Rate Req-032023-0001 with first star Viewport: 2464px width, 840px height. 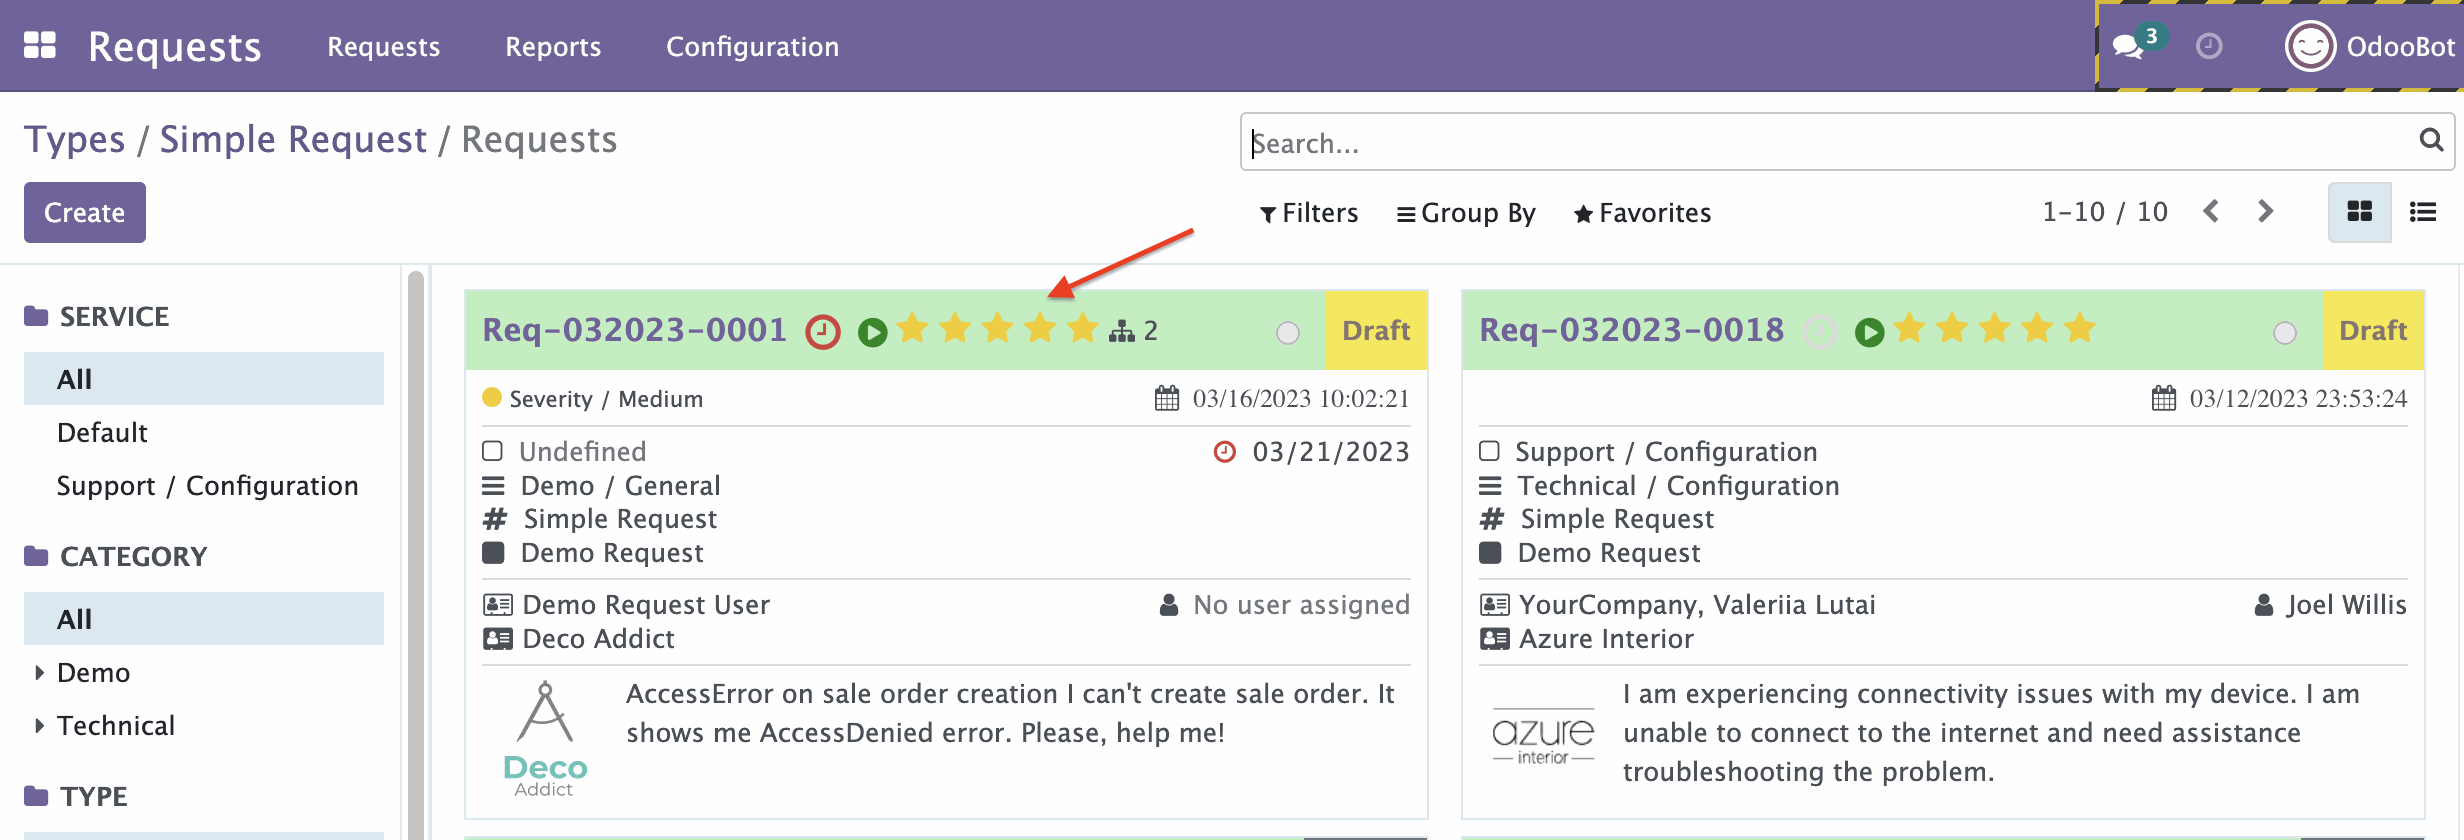[912, 328]
